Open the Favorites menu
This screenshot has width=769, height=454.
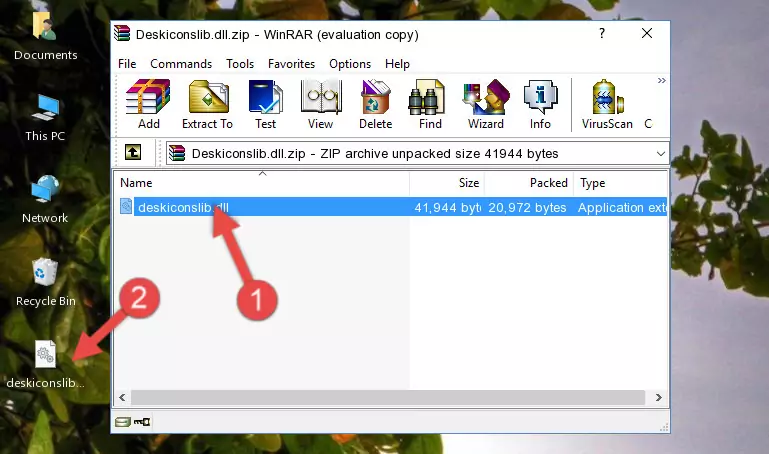click(291, 64)
